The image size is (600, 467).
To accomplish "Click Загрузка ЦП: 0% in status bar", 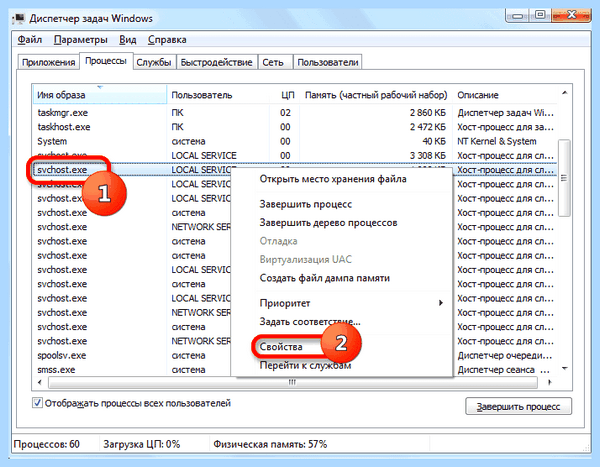I will 142,444.
